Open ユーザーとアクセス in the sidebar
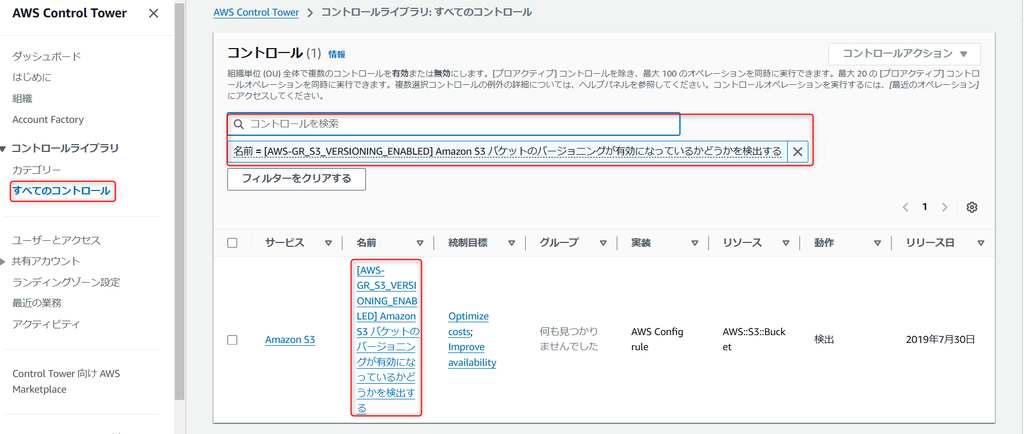The width and height of the screenshot is (1024, 434). (56, 240)
